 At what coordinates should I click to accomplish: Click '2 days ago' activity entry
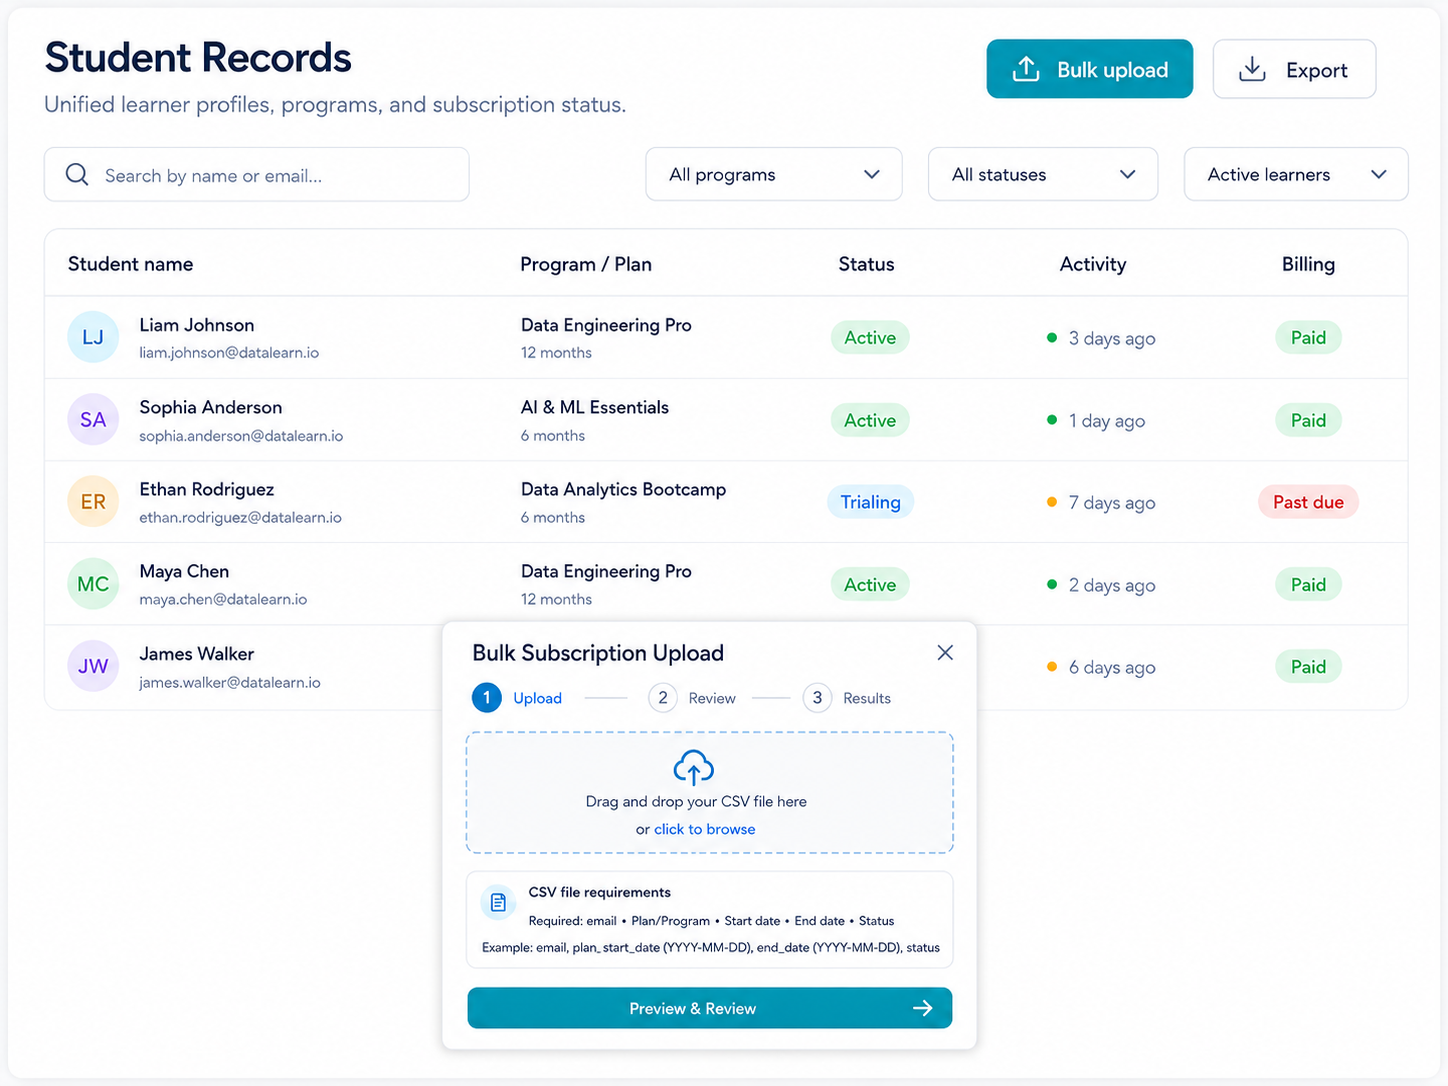click(1101, 585)
